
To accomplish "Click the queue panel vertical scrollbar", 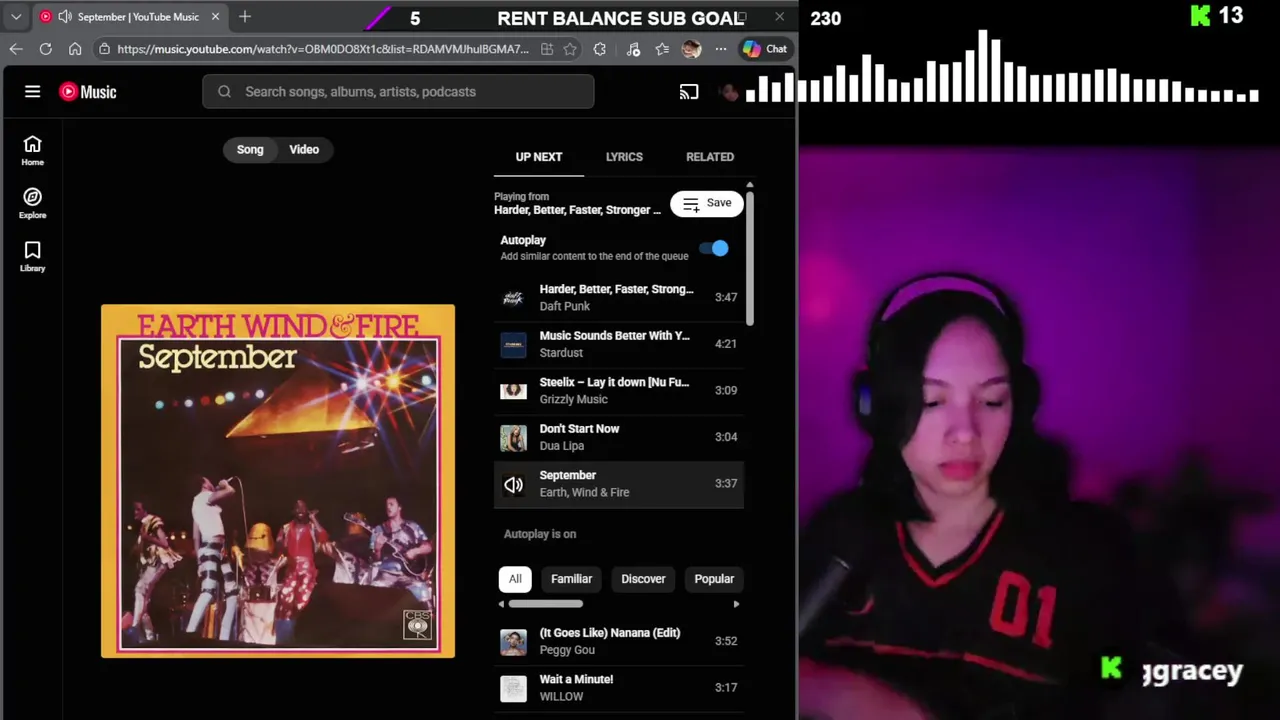I will click(749, 257).
